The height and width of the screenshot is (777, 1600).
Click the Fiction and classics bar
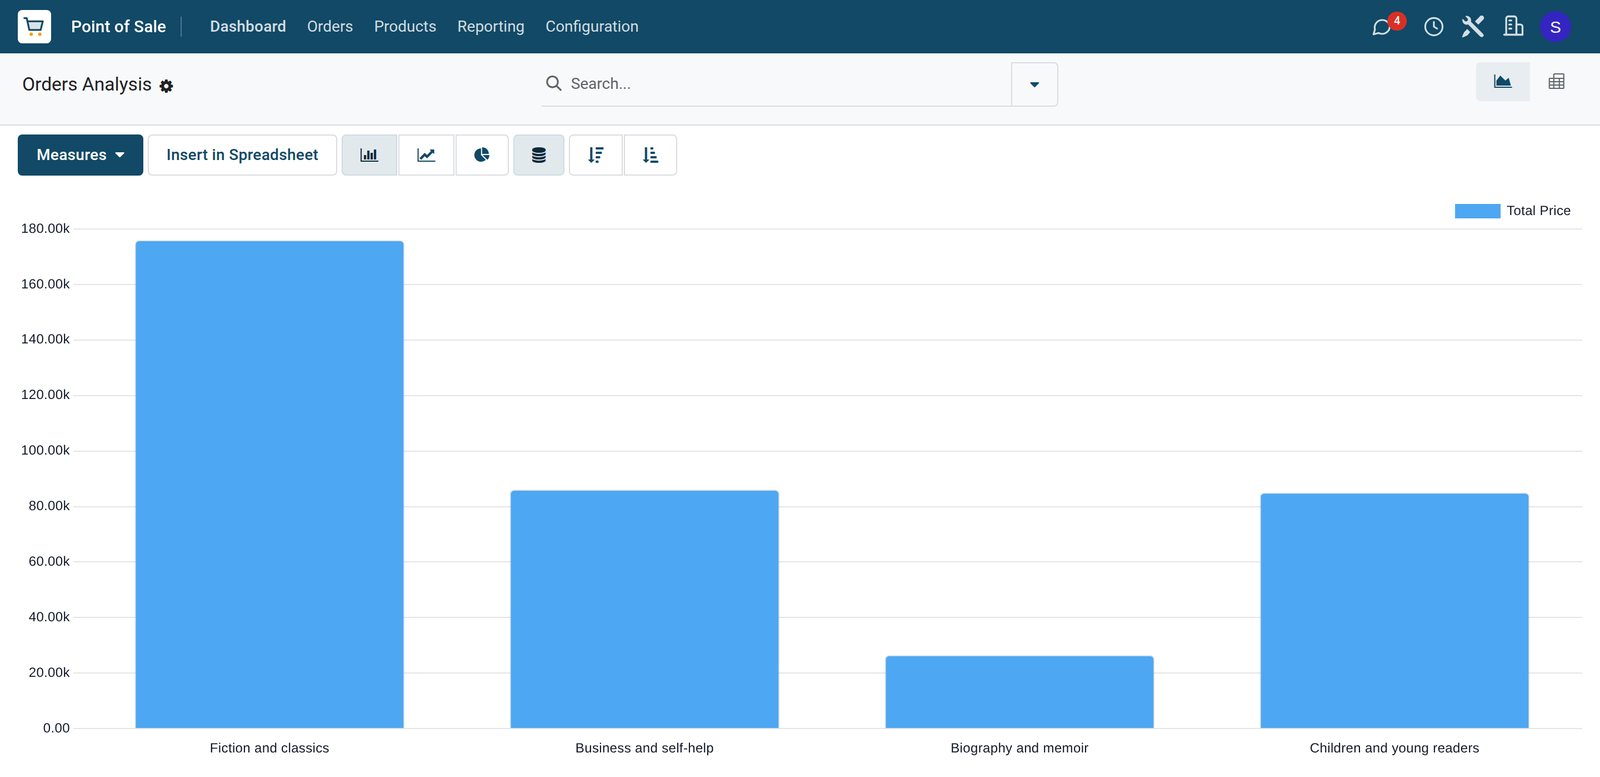point(270,484)
